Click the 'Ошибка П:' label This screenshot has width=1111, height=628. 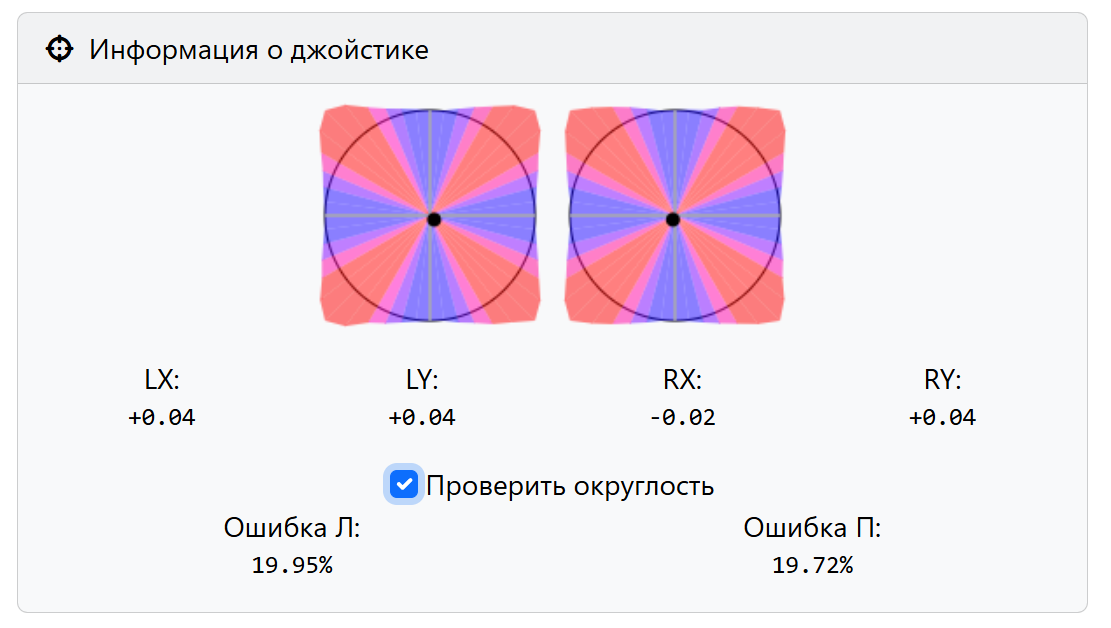812,528
